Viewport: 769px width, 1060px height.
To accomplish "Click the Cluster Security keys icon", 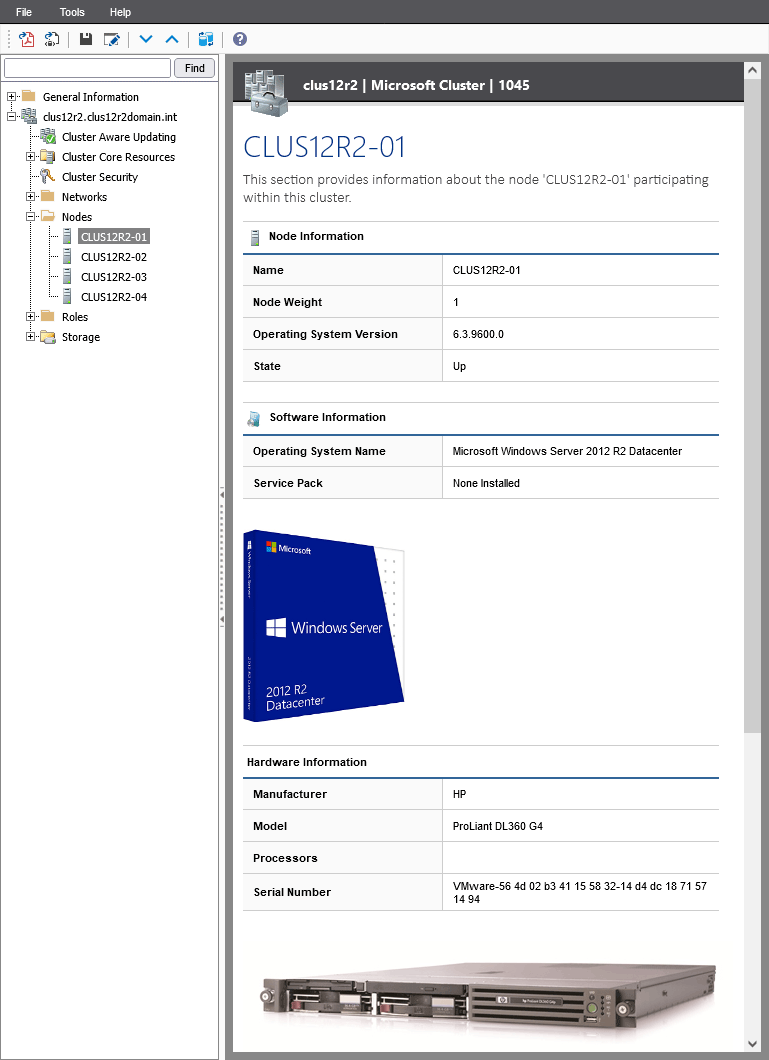I will [x=47, y=177].
